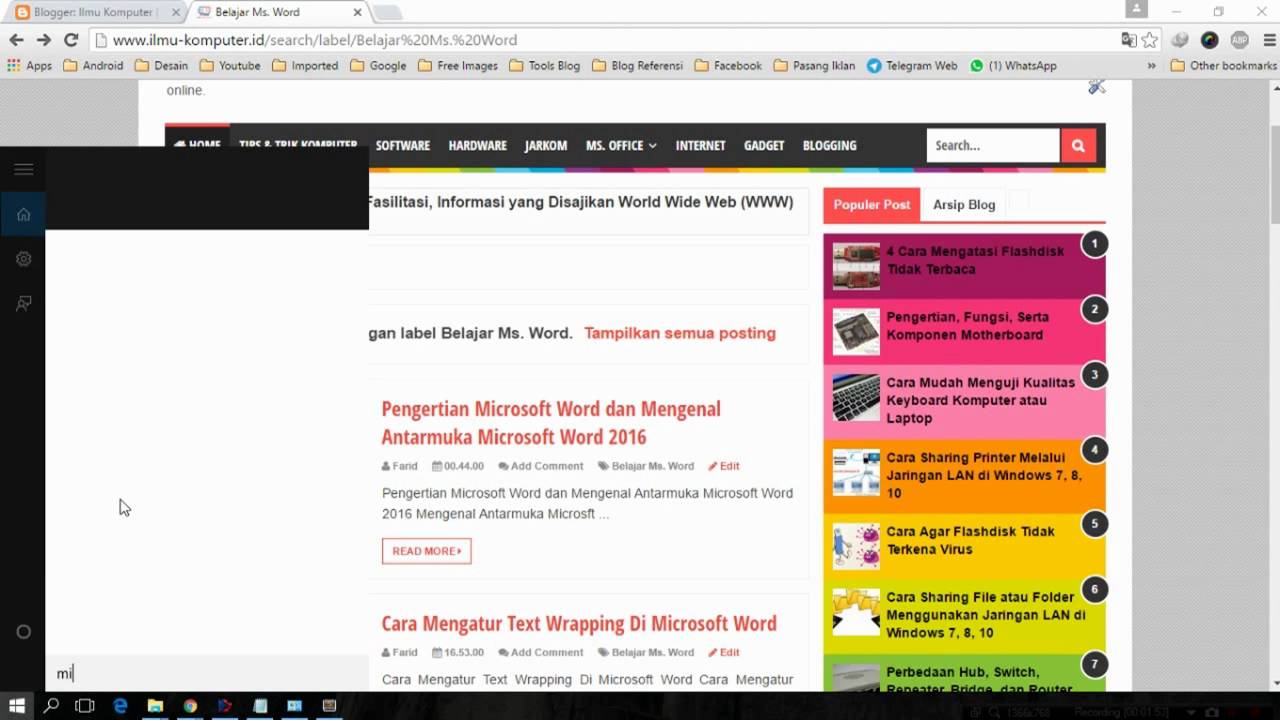The image size is (1280, 720).
Task: Open the Blog Referensi bookmarks folder
Action: [x=637, y=66]
